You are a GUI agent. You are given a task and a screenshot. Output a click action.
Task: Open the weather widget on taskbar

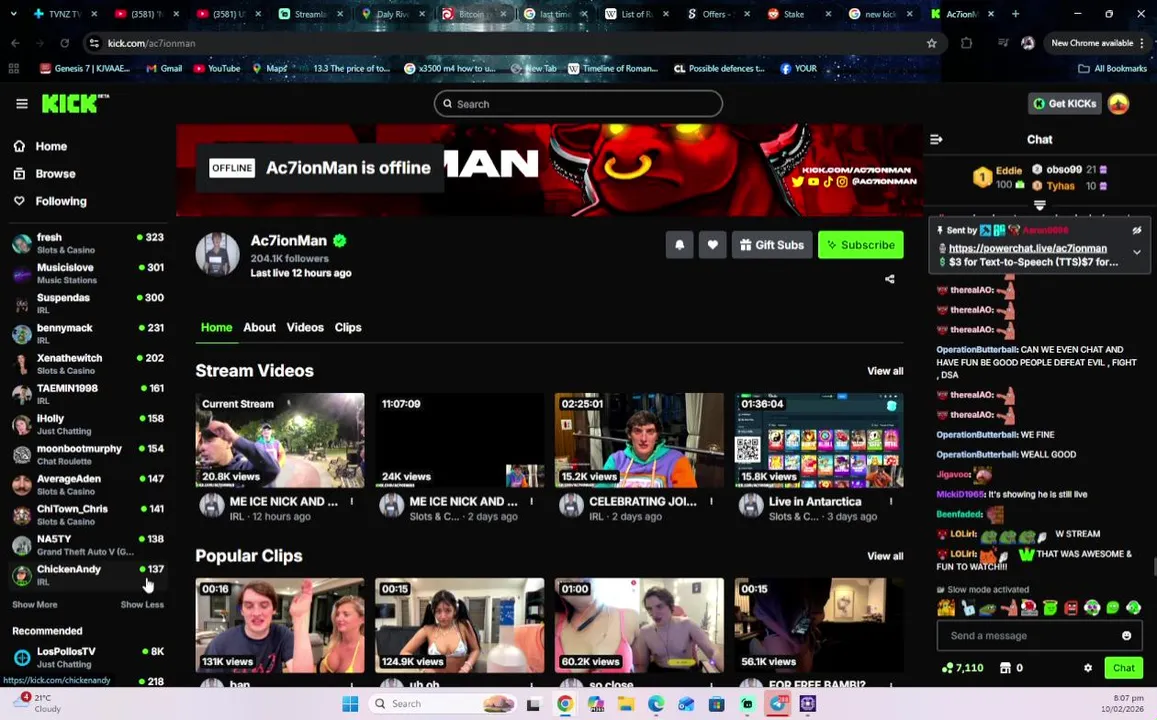click(38, 703)
